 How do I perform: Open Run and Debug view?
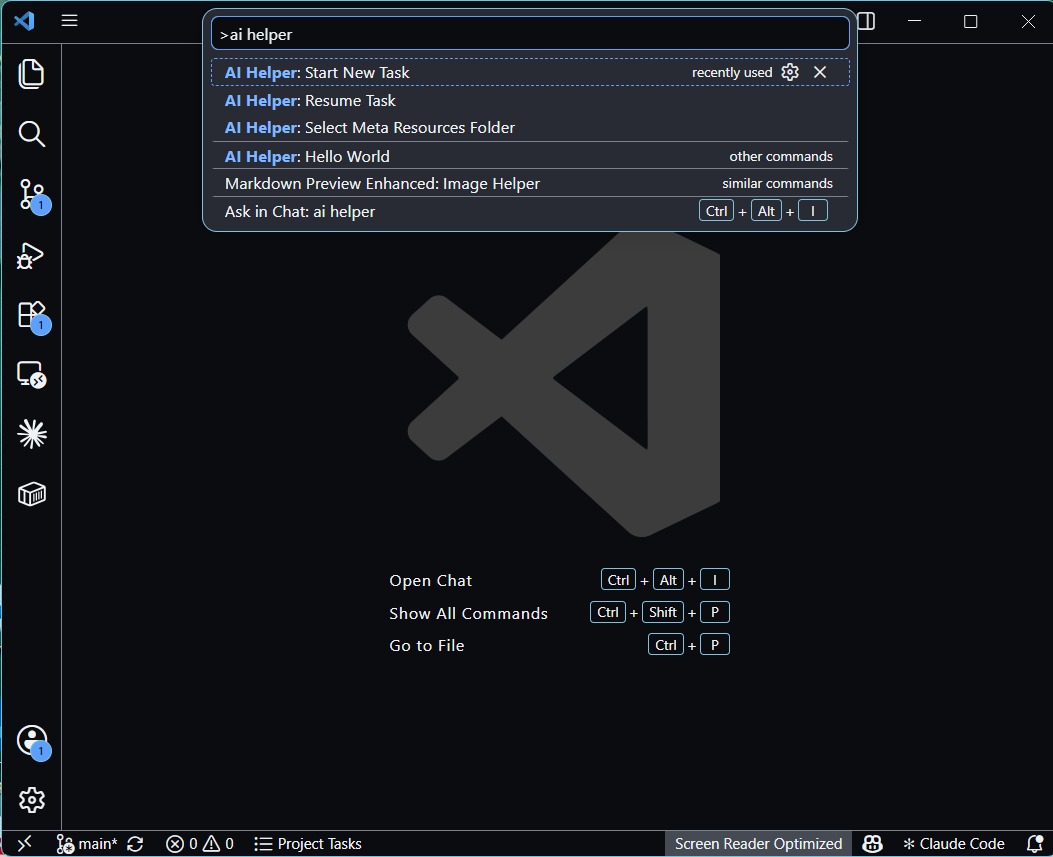(x=31, y=256)
